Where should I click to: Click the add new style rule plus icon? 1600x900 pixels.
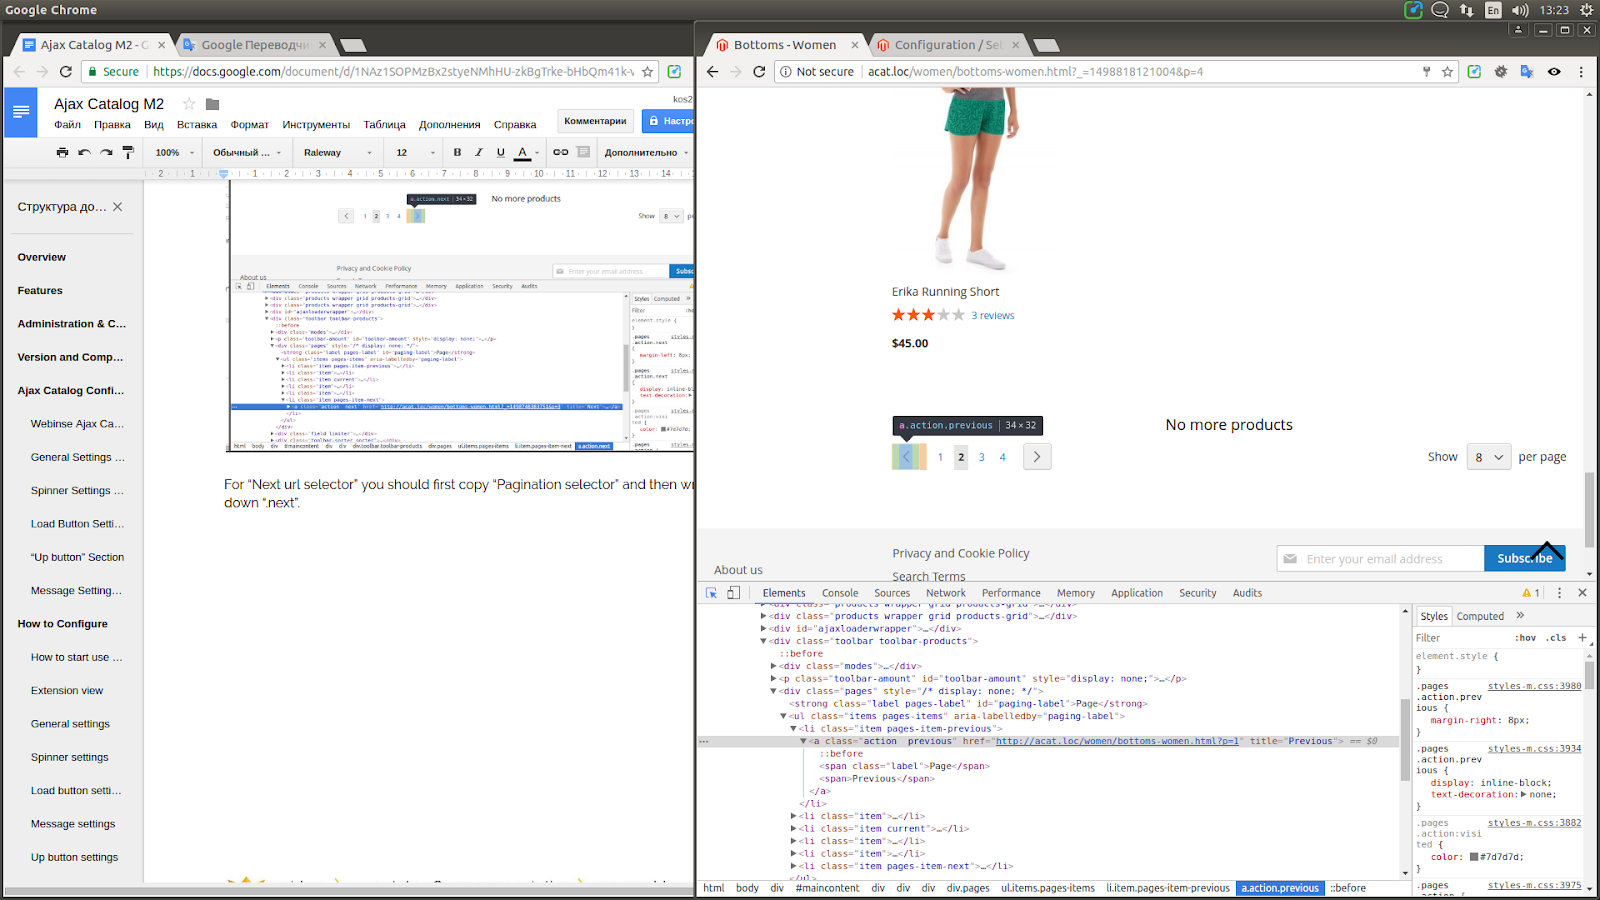coord(1582,638)
